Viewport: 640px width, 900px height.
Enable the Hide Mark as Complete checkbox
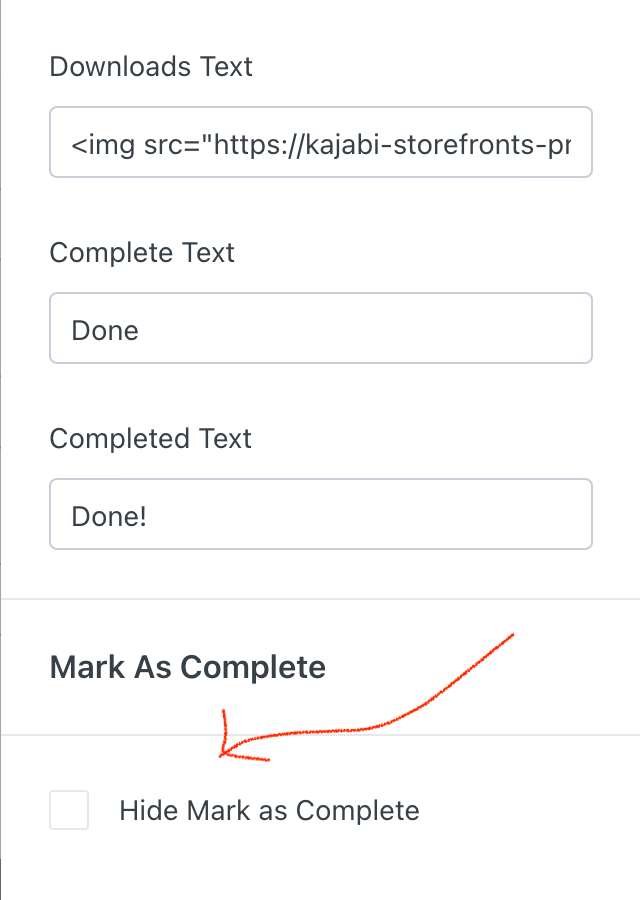[69, 810]
